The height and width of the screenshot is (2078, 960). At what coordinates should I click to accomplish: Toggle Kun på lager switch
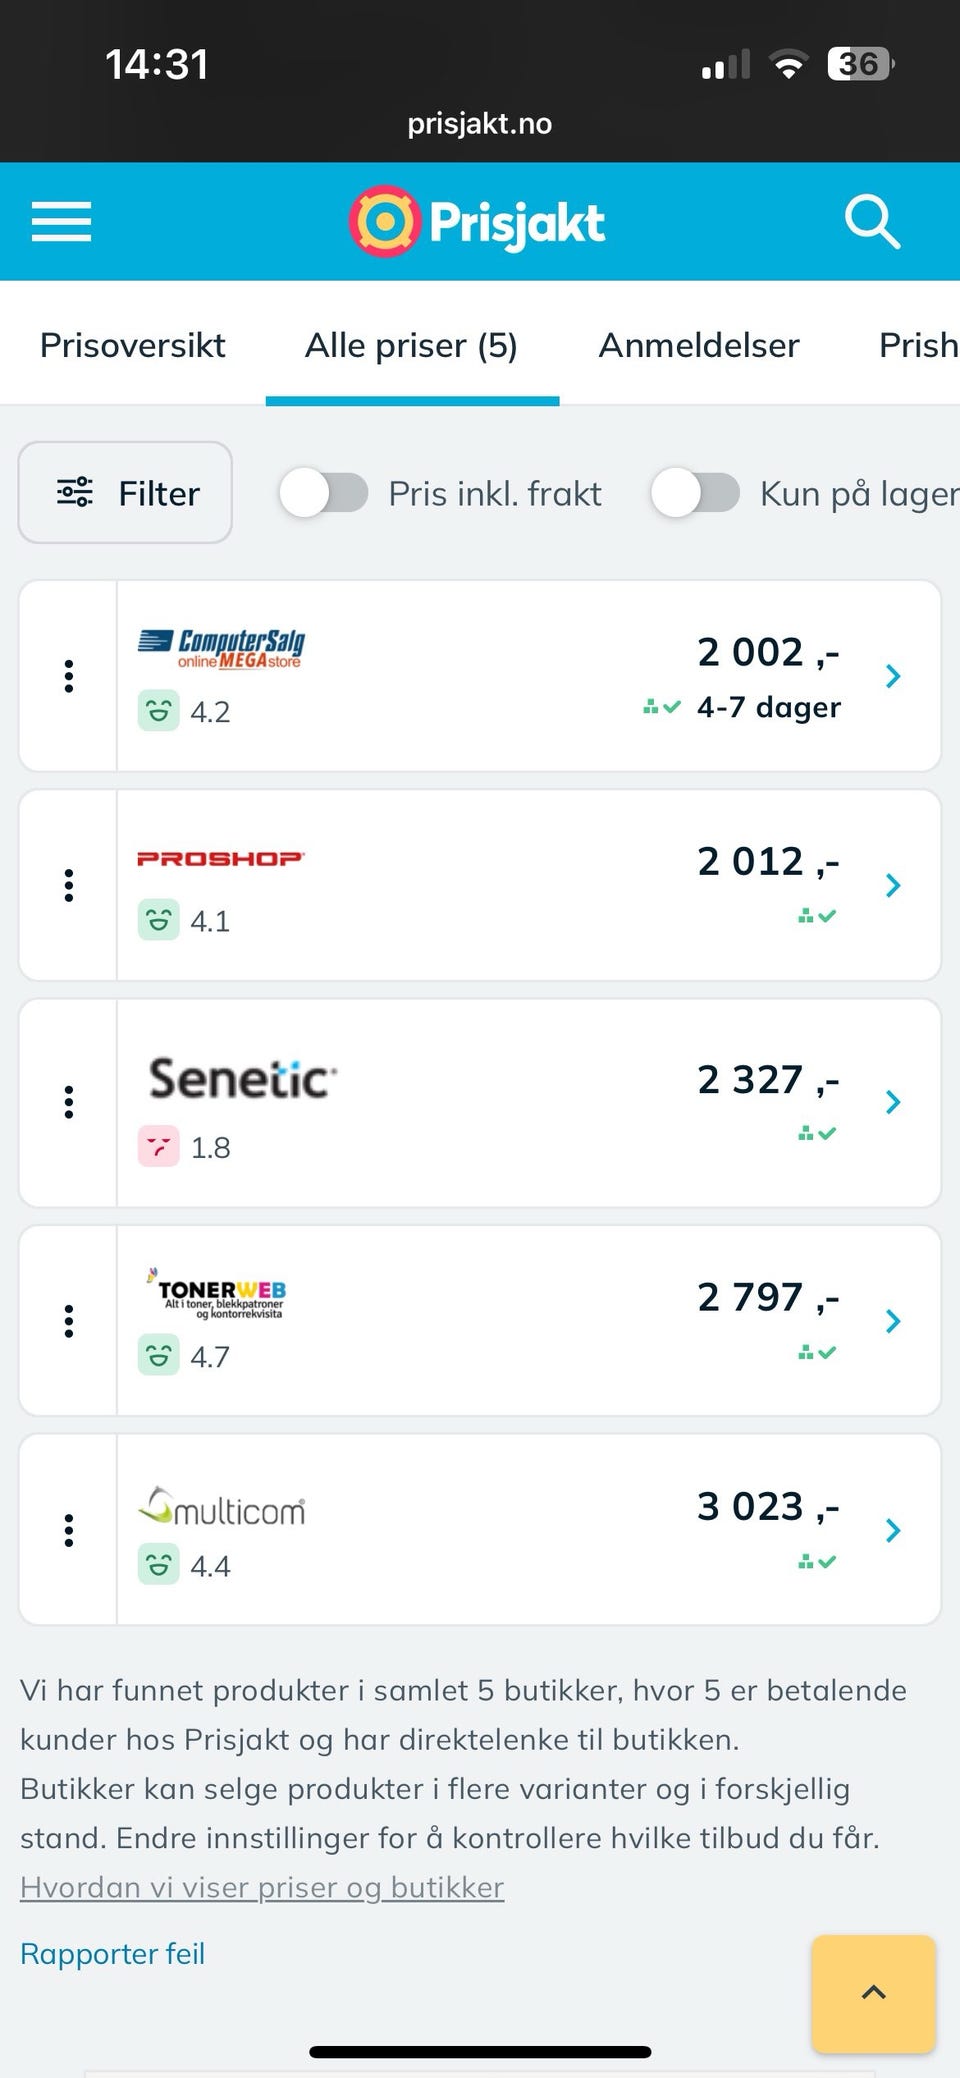point(695,493)
